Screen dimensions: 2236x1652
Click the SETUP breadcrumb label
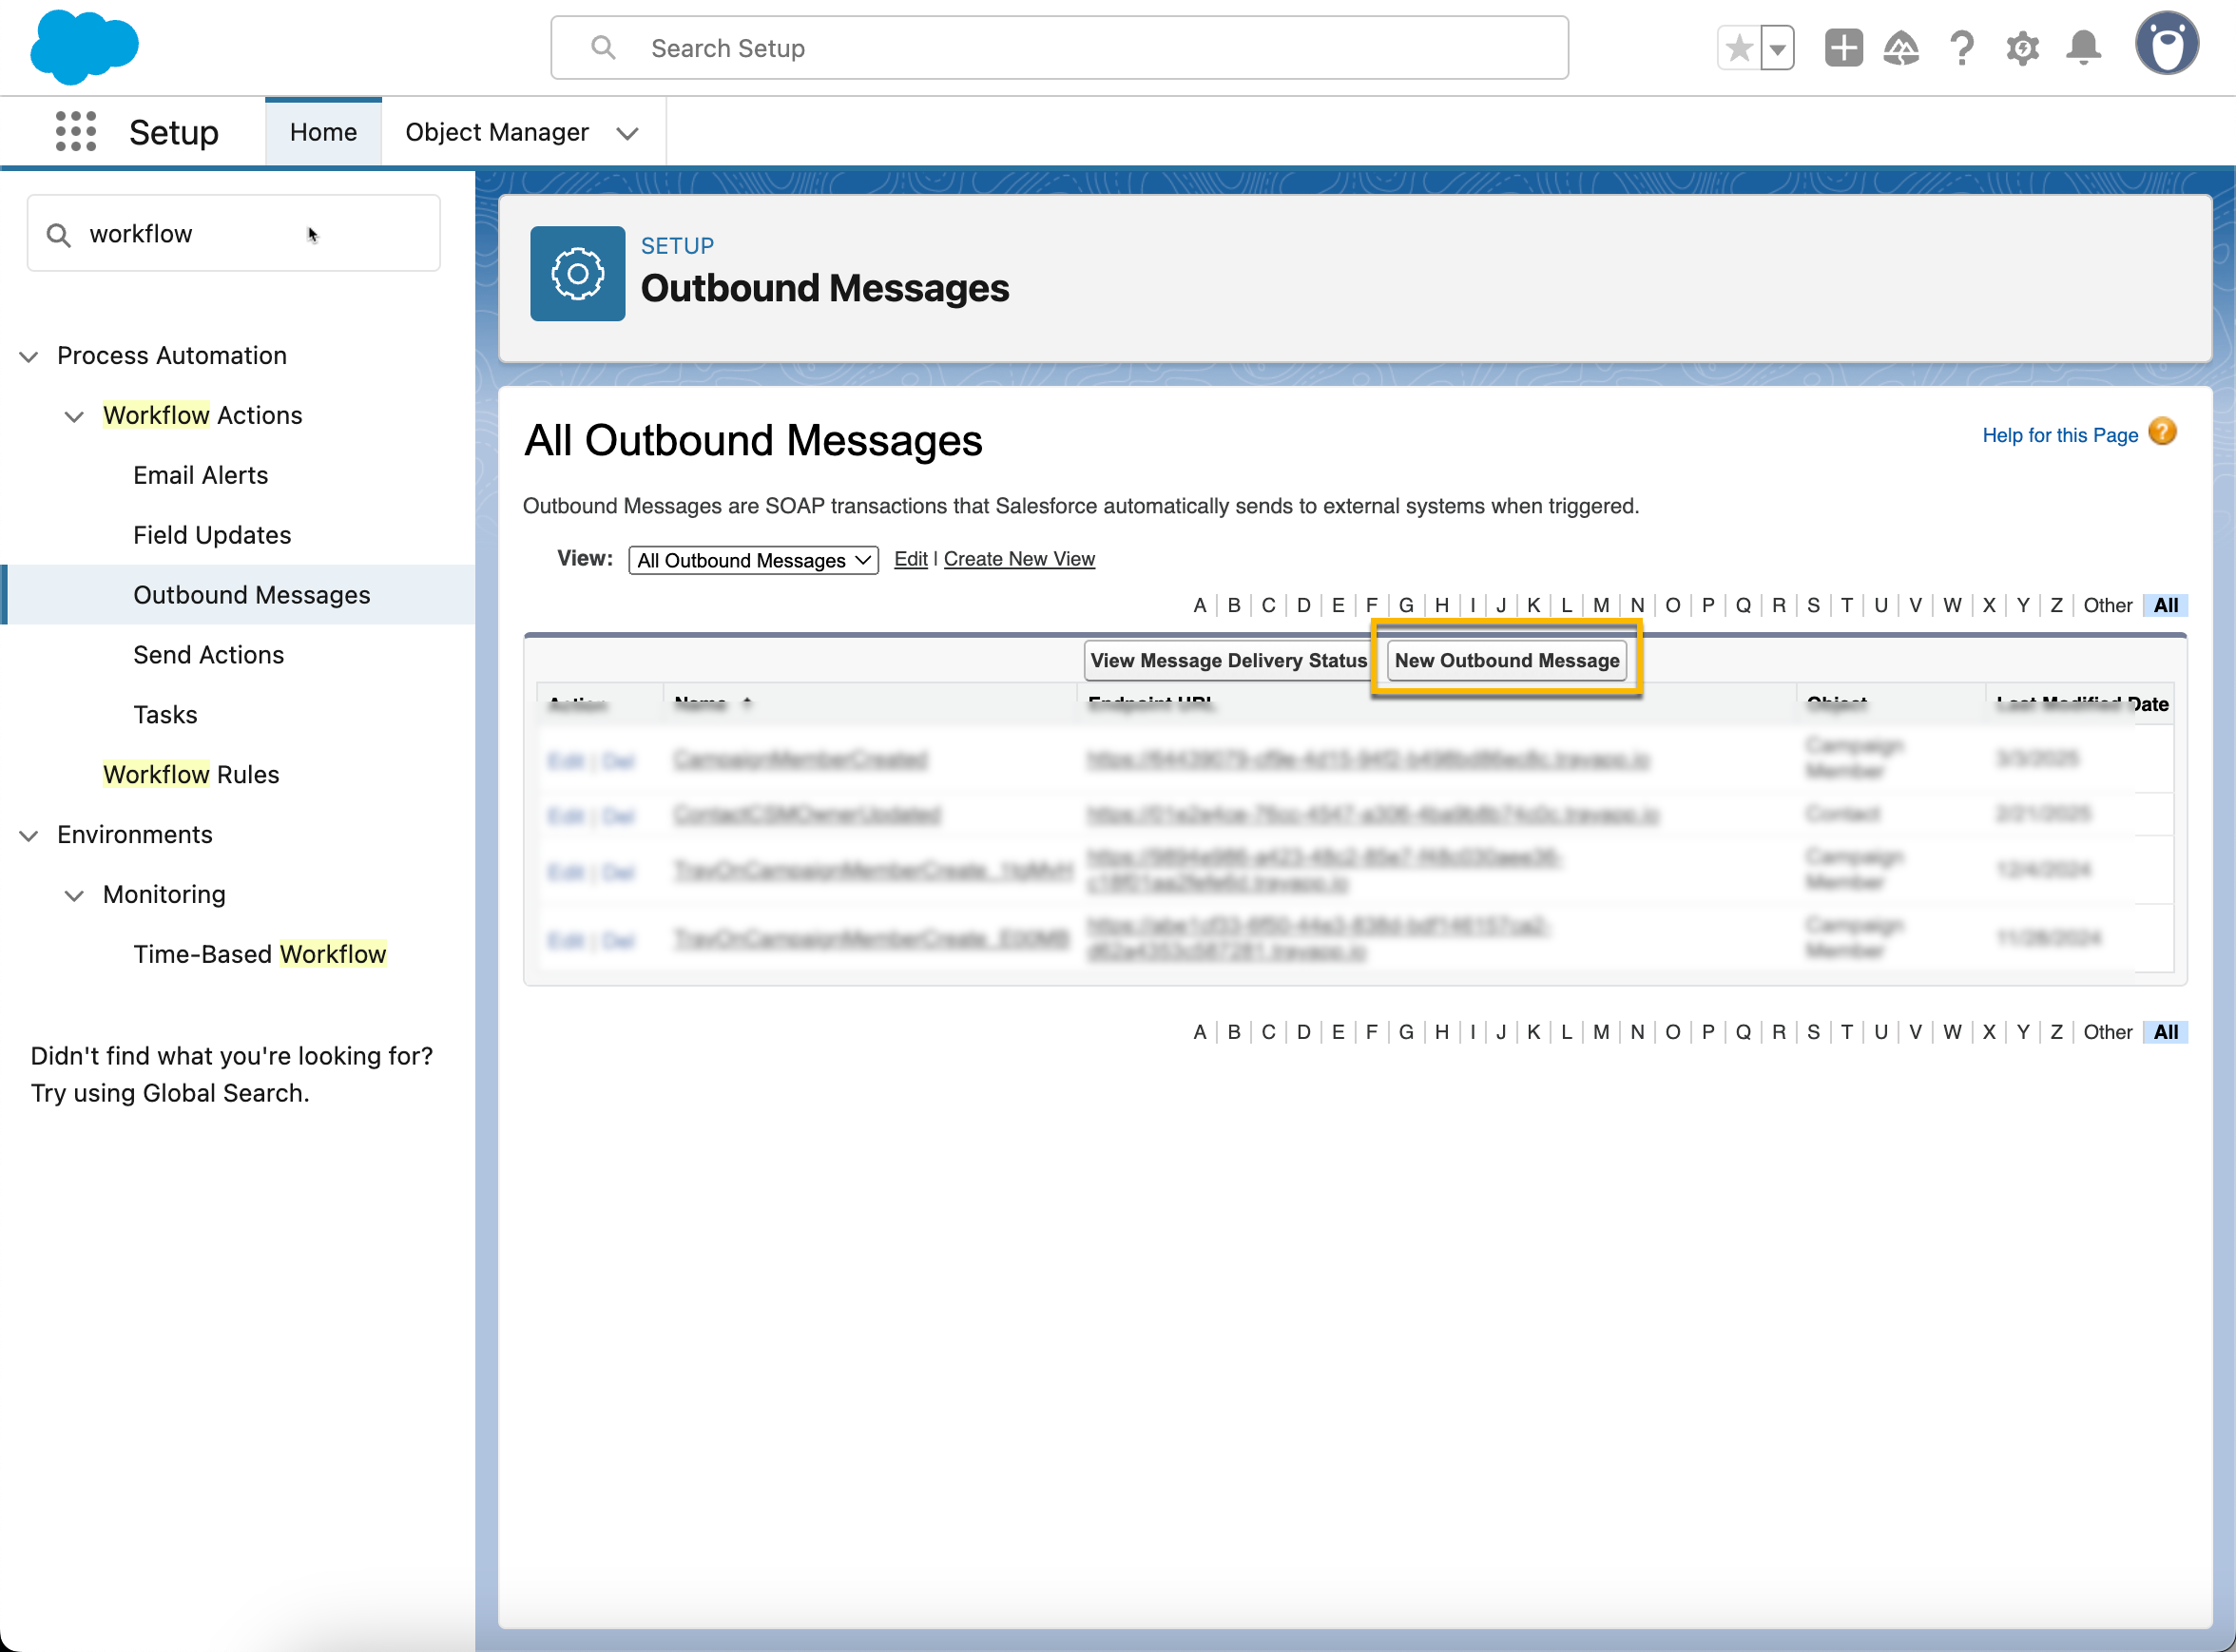coord(677,246)
